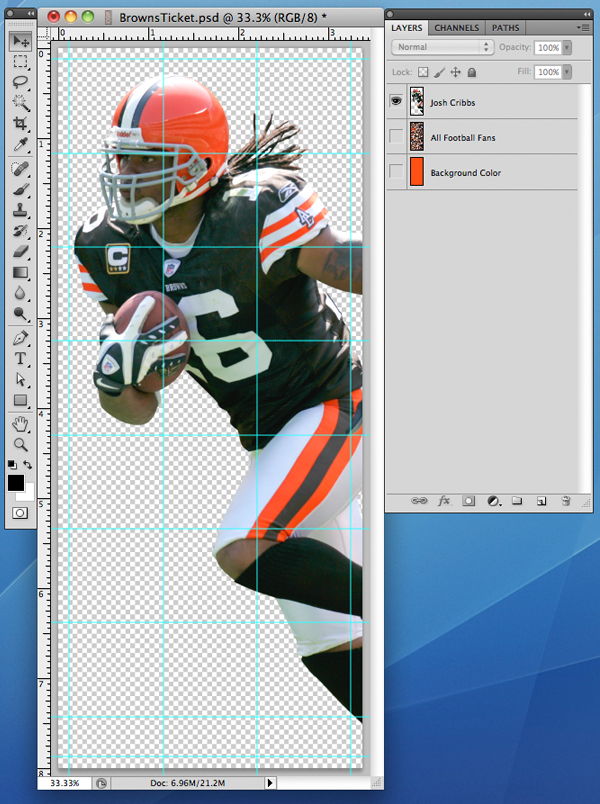Pick the Magic Wand tool

tap(21, 103)
